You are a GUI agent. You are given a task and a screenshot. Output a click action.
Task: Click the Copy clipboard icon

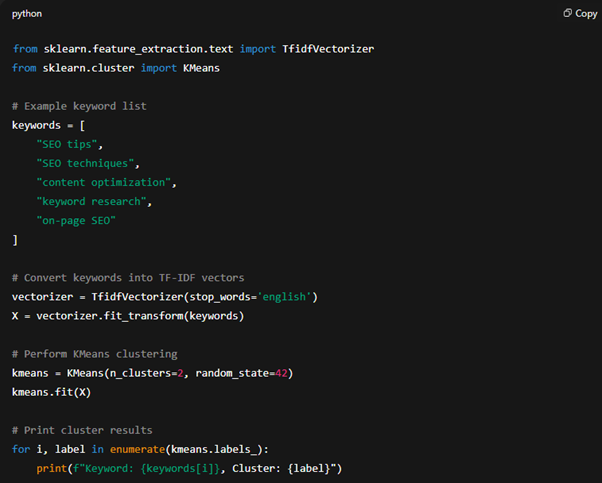[567, 14]
